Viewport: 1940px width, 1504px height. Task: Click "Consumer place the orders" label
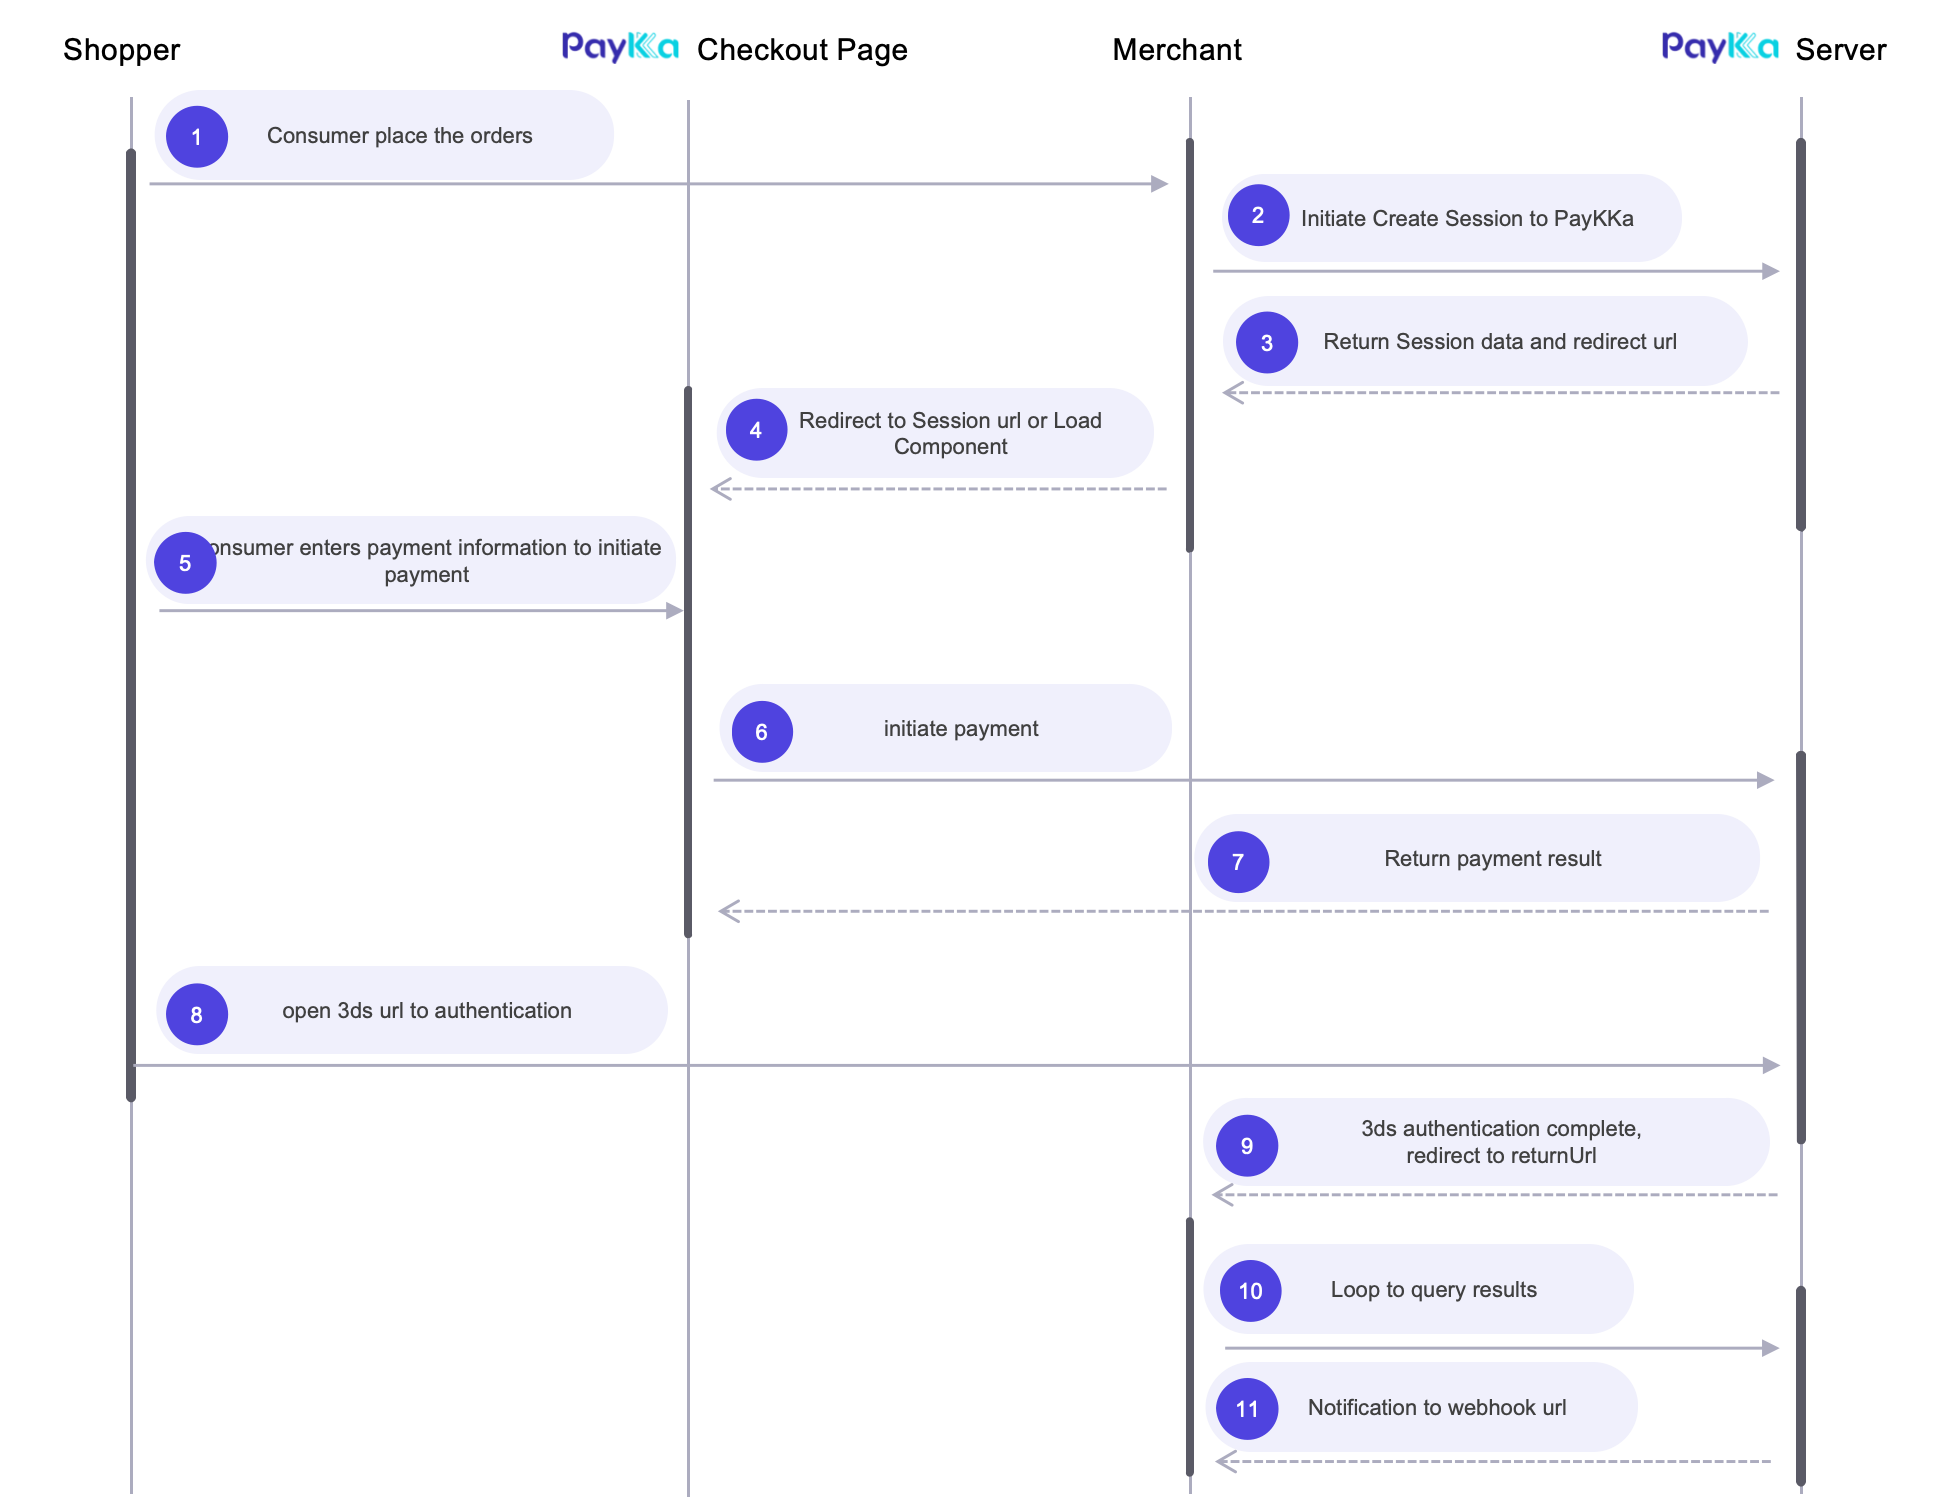coord(400,136)
